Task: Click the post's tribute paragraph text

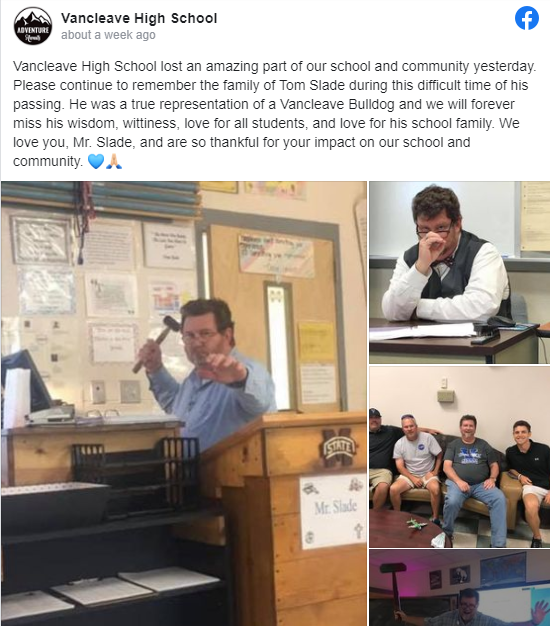Action: [x=275, y=114]
